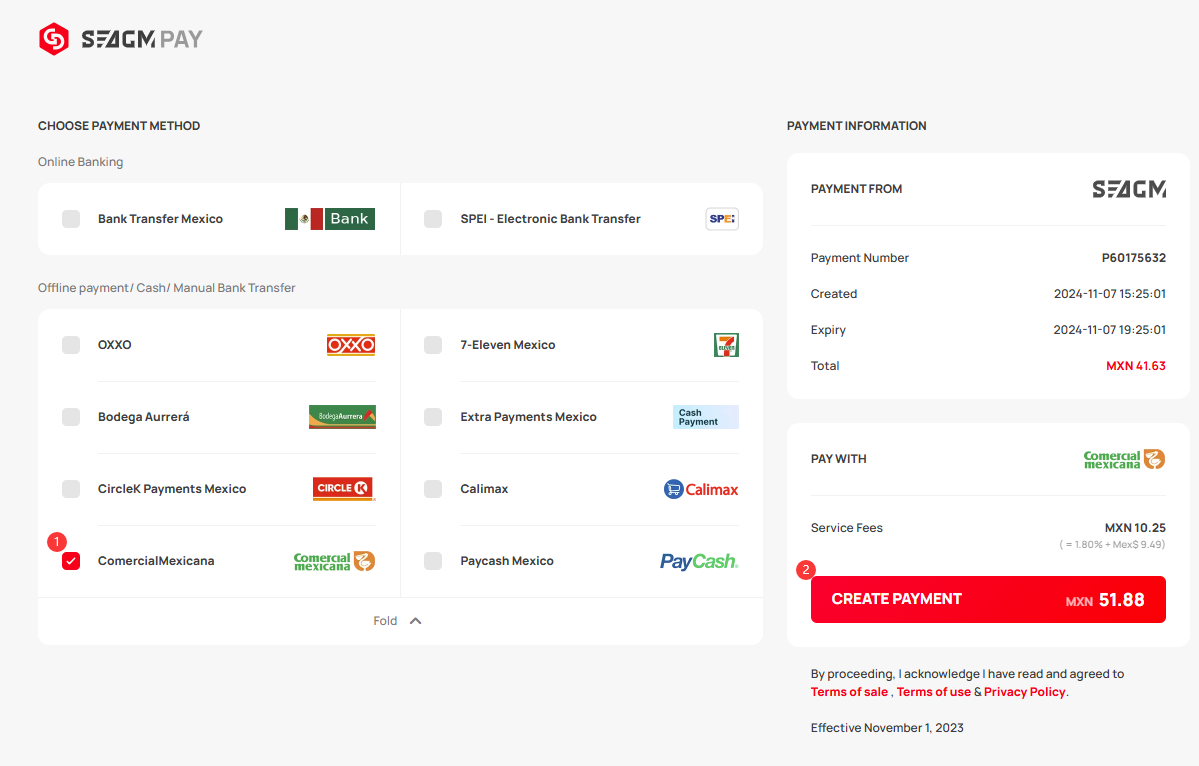The height and width of the screenshot is (766, 1199).
Task: Collapse the list with Fold chevron
Action: click(x=415, y=621)
